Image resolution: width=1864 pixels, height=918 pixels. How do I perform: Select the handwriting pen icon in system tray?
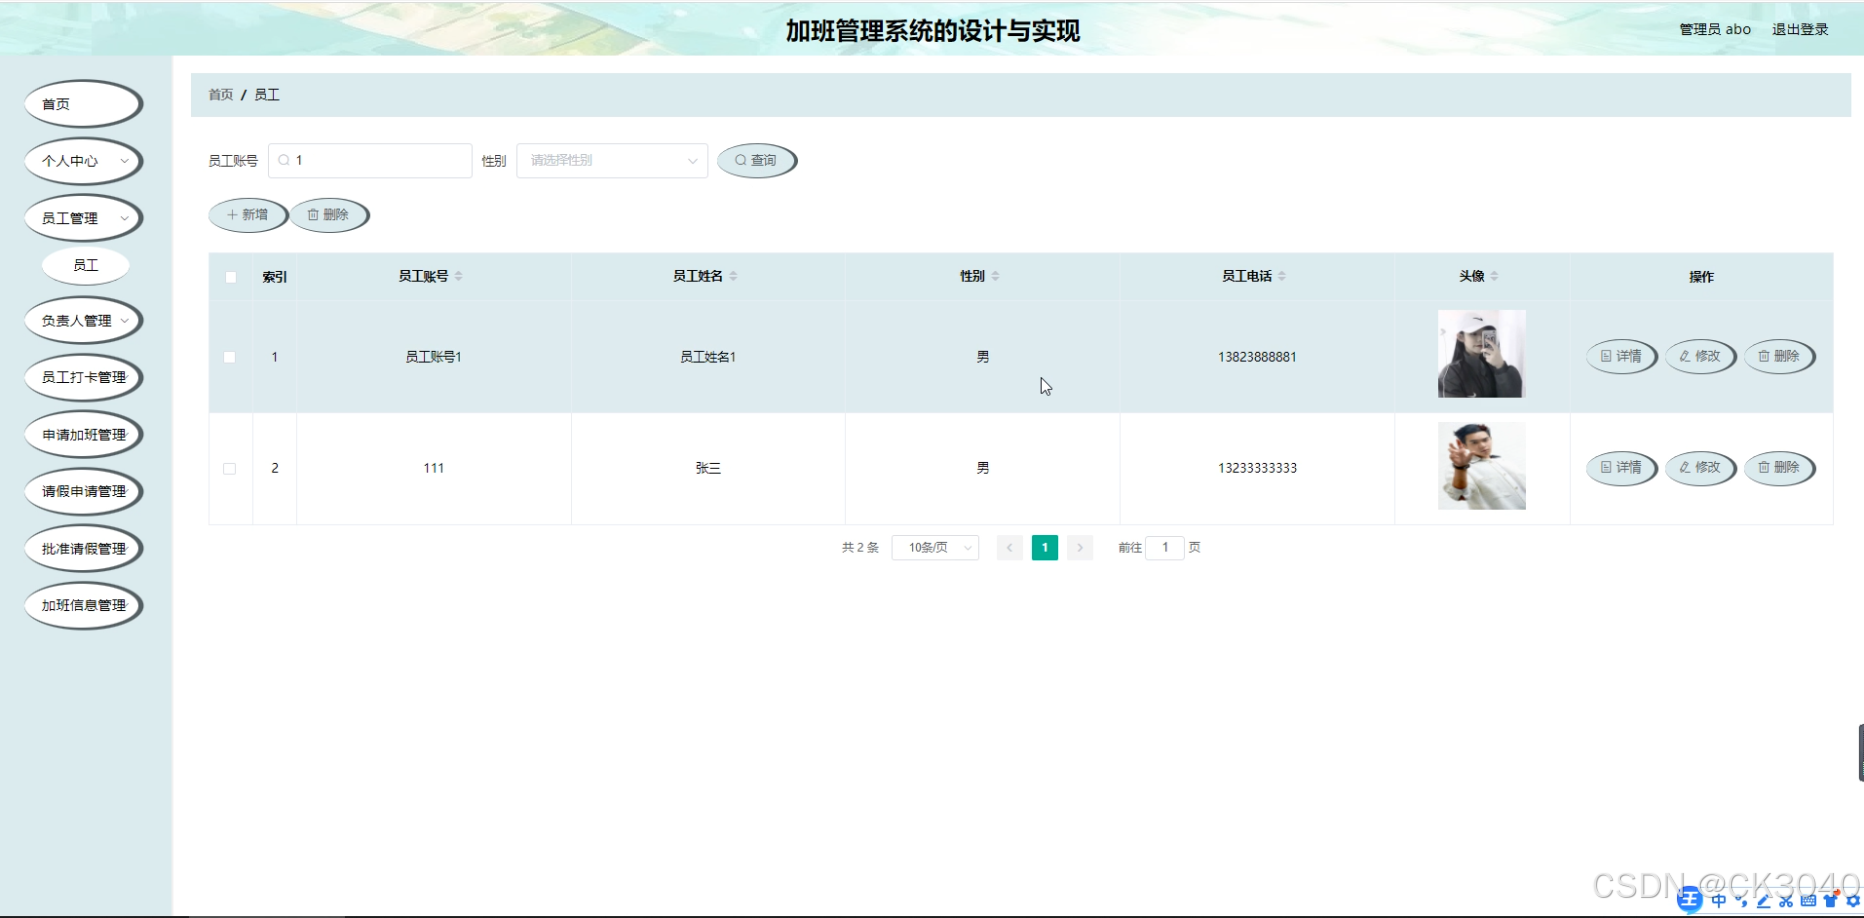point(1764,901)
